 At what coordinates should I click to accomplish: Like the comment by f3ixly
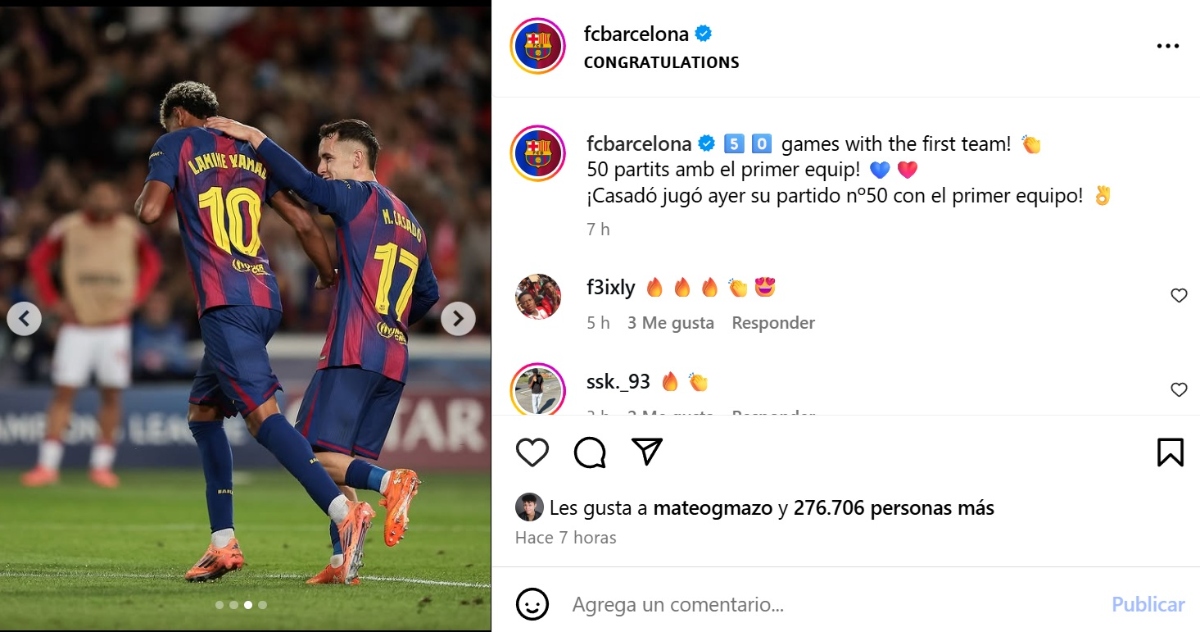coord(1179,295)
